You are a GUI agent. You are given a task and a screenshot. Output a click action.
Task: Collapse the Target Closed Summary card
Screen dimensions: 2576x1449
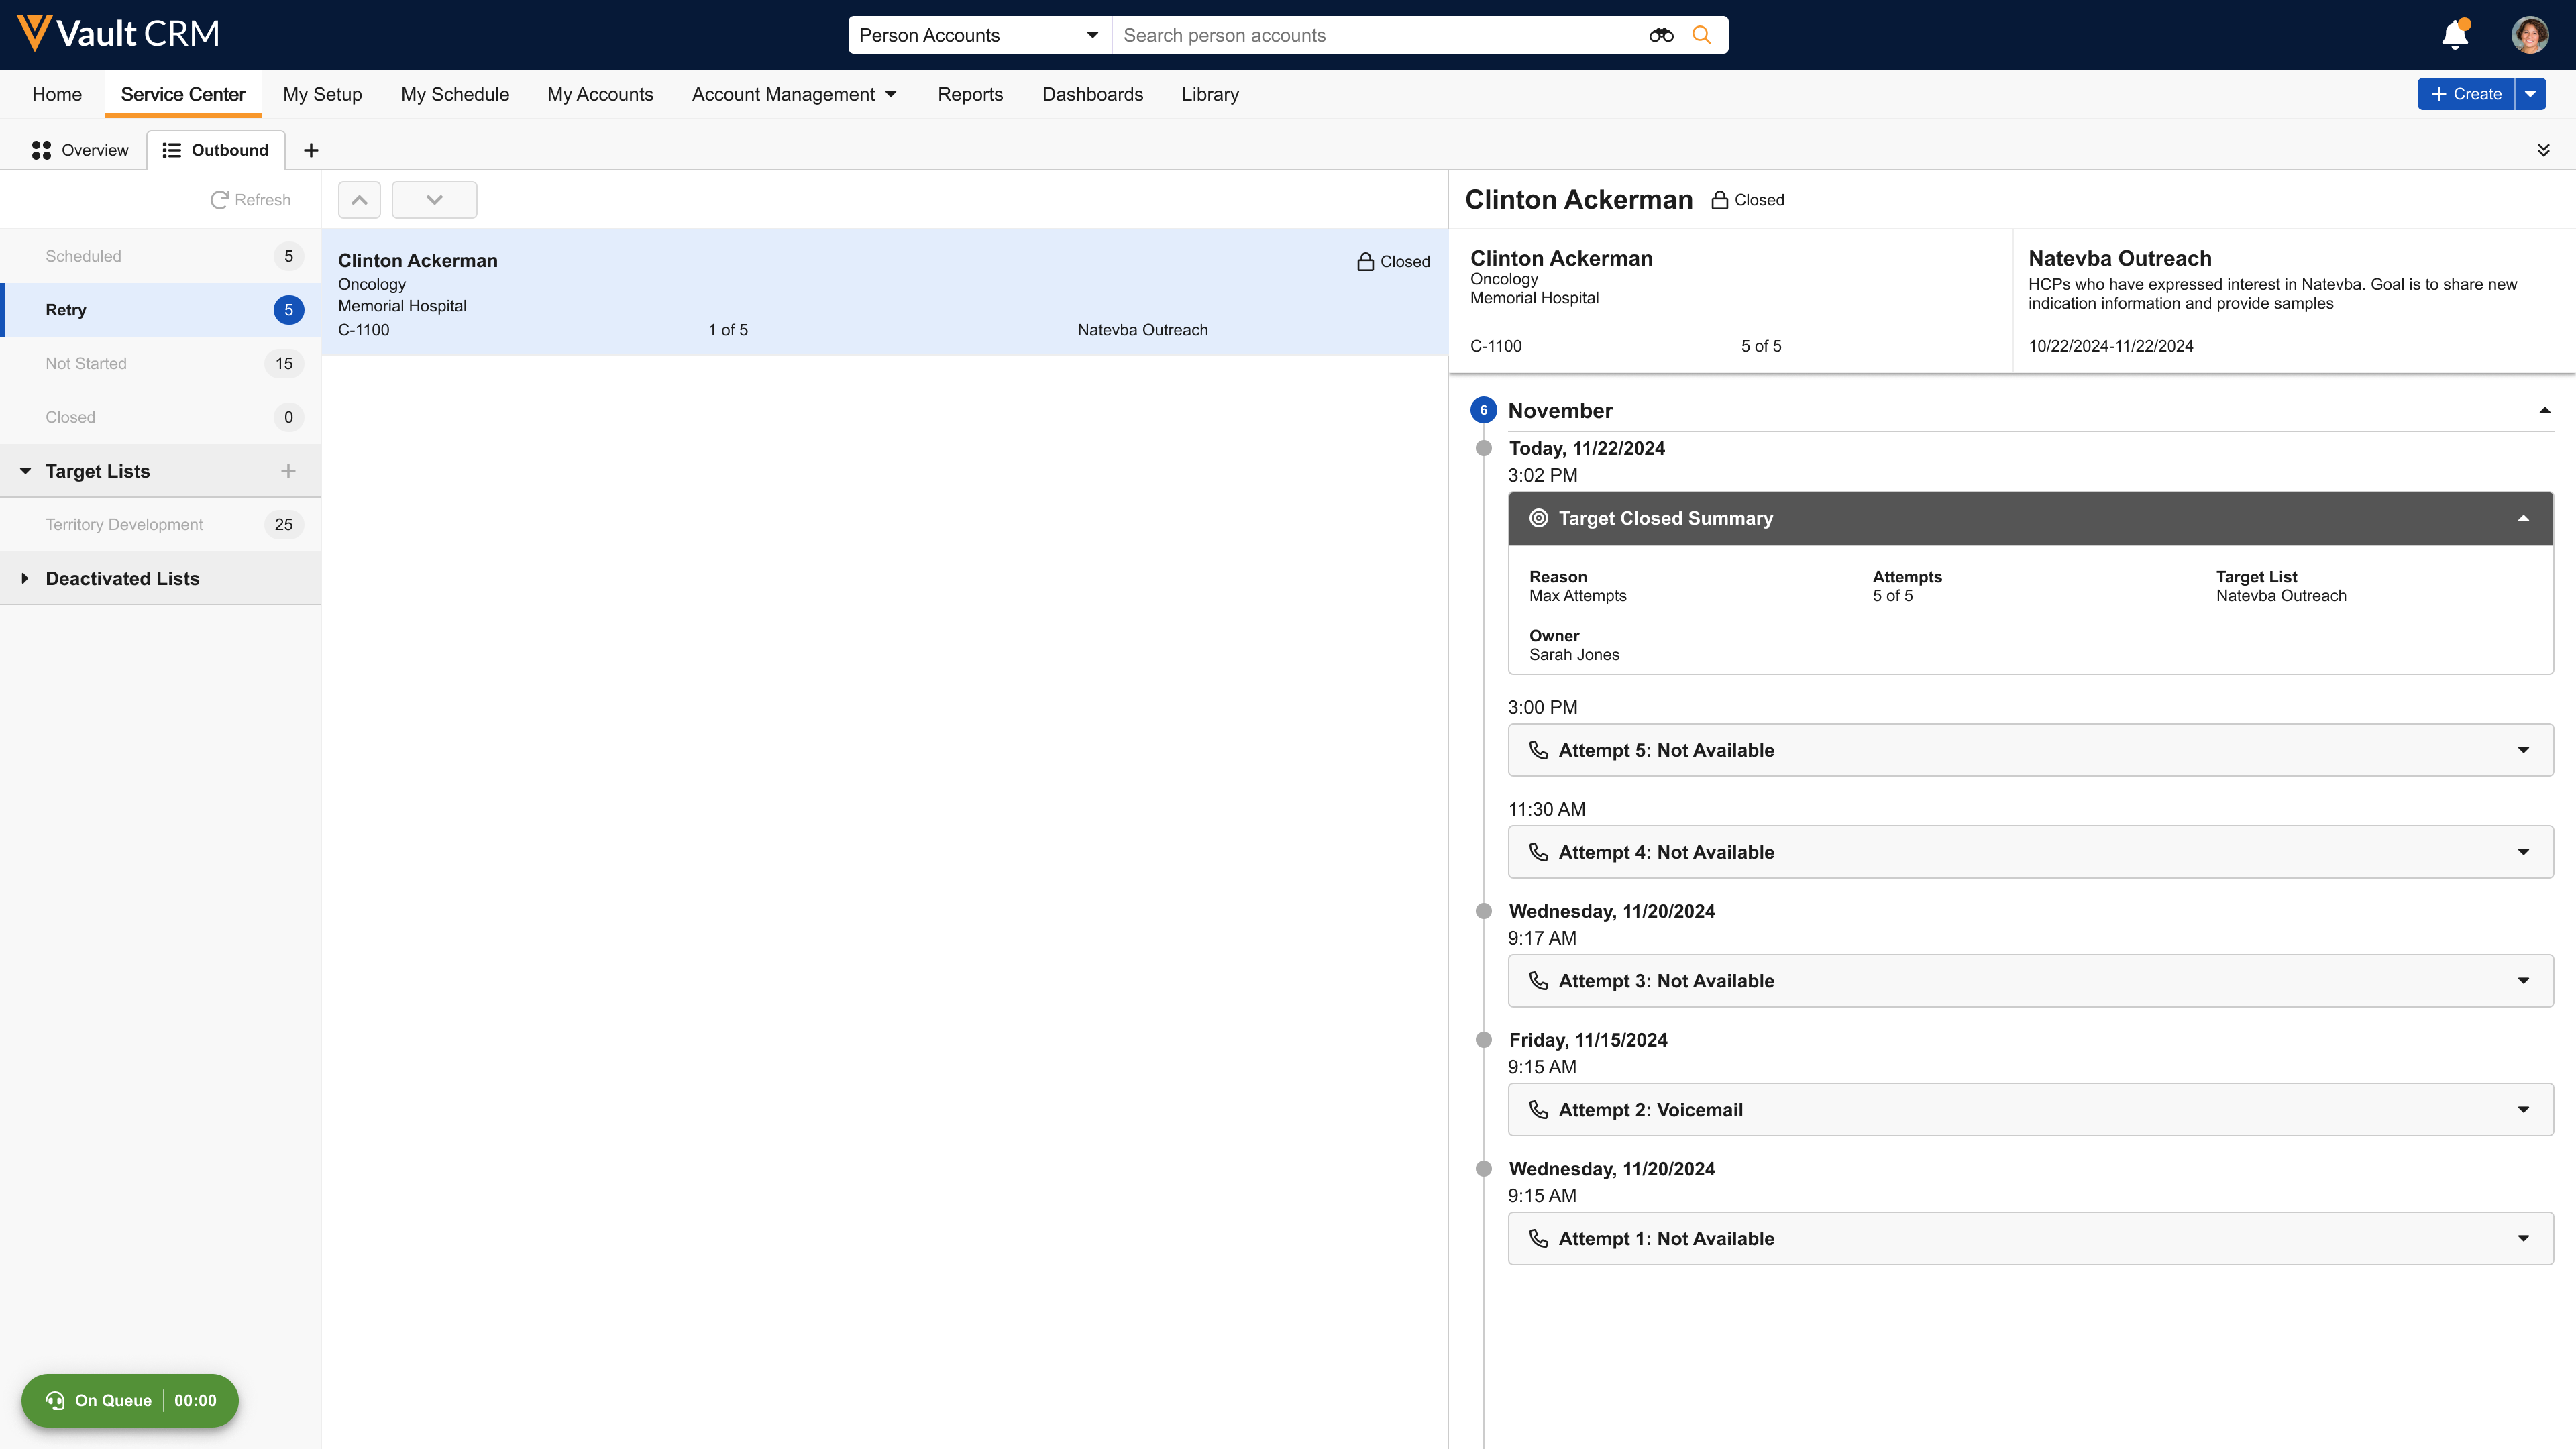(2523, 518)
